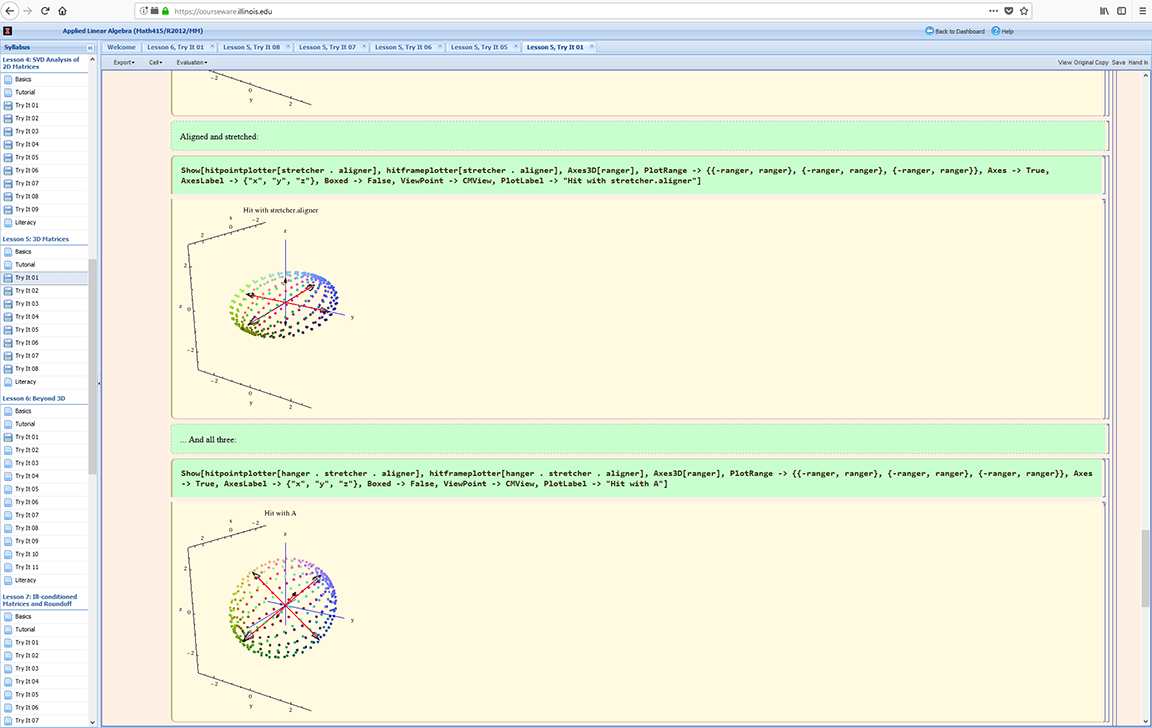Show the library sidebar icon
The height and width of the screenshot is (728, 1152).
1104,11
